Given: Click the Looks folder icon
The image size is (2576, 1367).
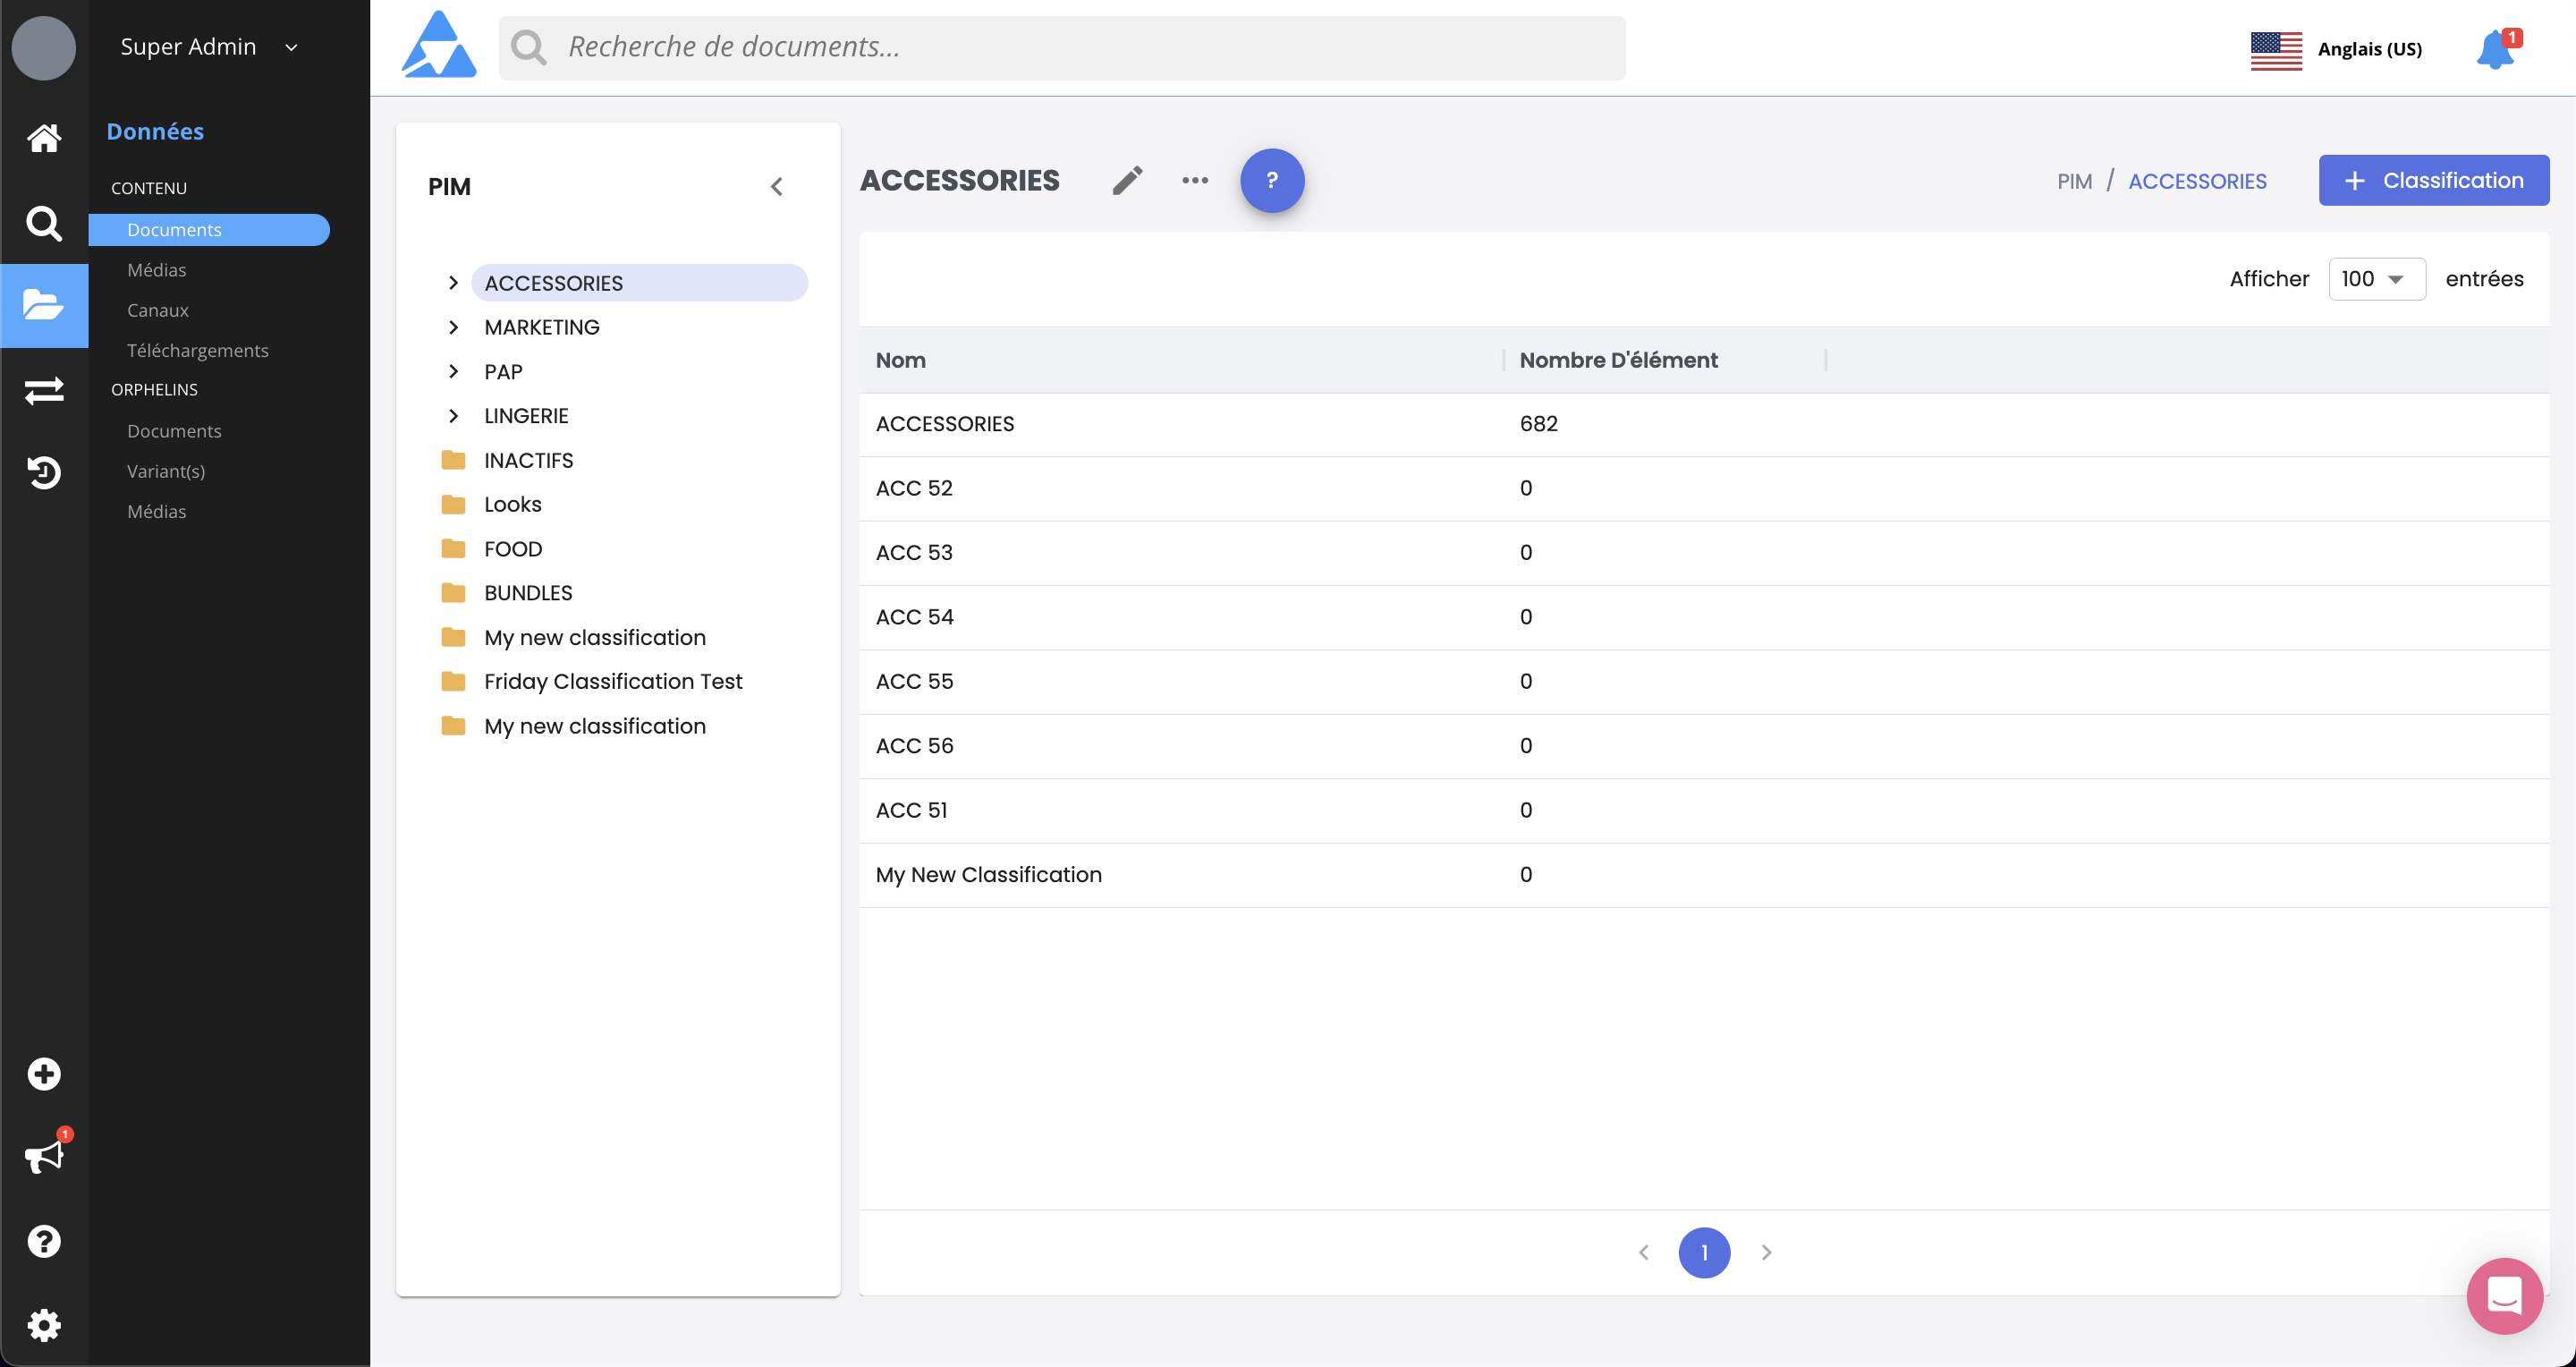Looking at the screenshot, I should click(453, 504).
